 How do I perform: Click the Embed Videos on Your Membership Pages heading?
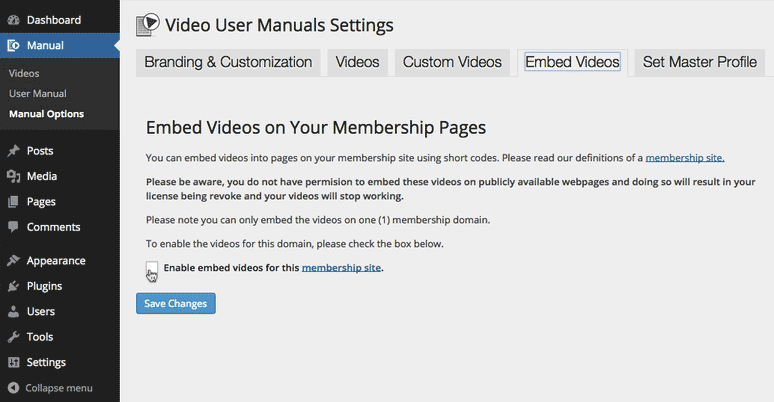[x=316, y=127]
